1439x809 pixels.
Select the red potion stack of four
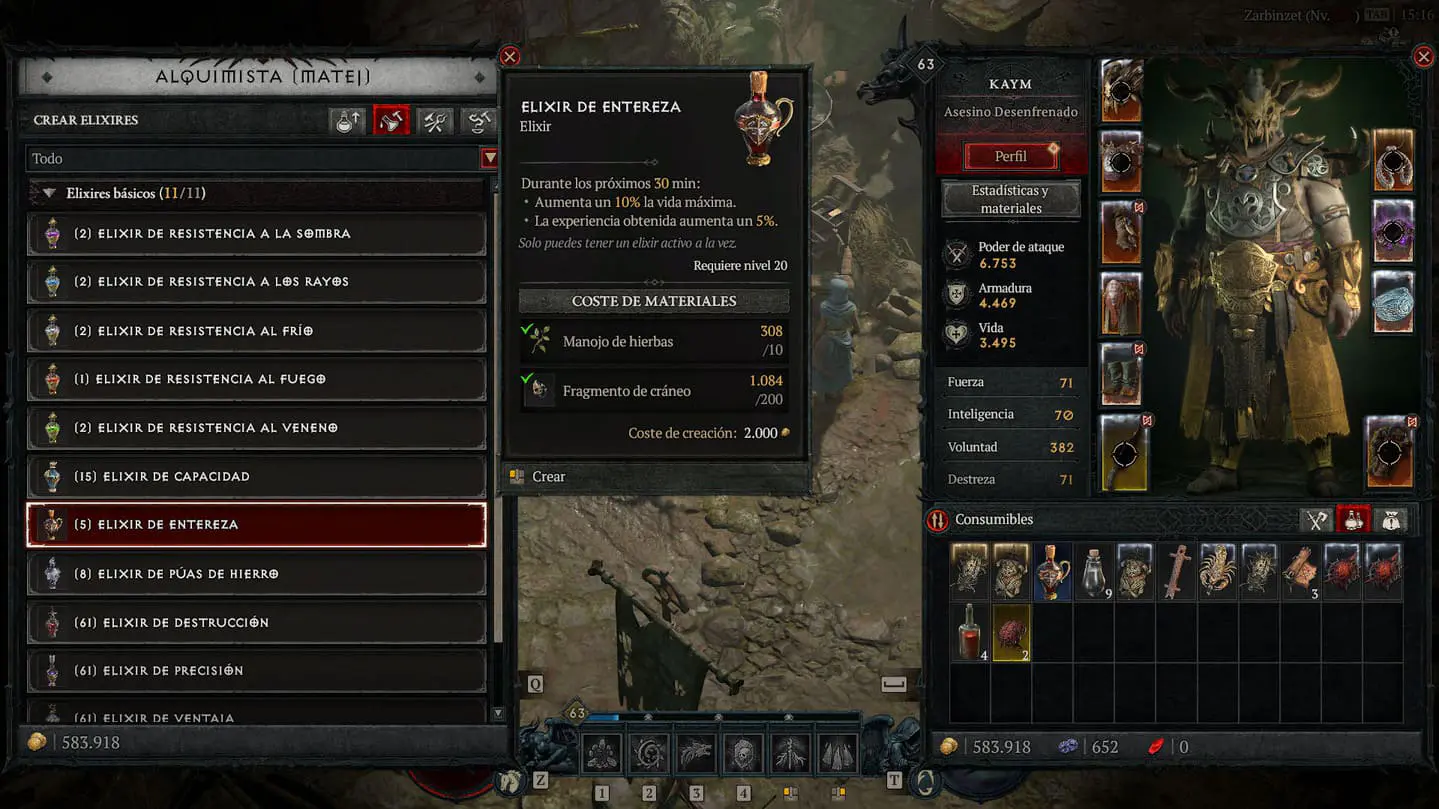(x=969, y=632)
